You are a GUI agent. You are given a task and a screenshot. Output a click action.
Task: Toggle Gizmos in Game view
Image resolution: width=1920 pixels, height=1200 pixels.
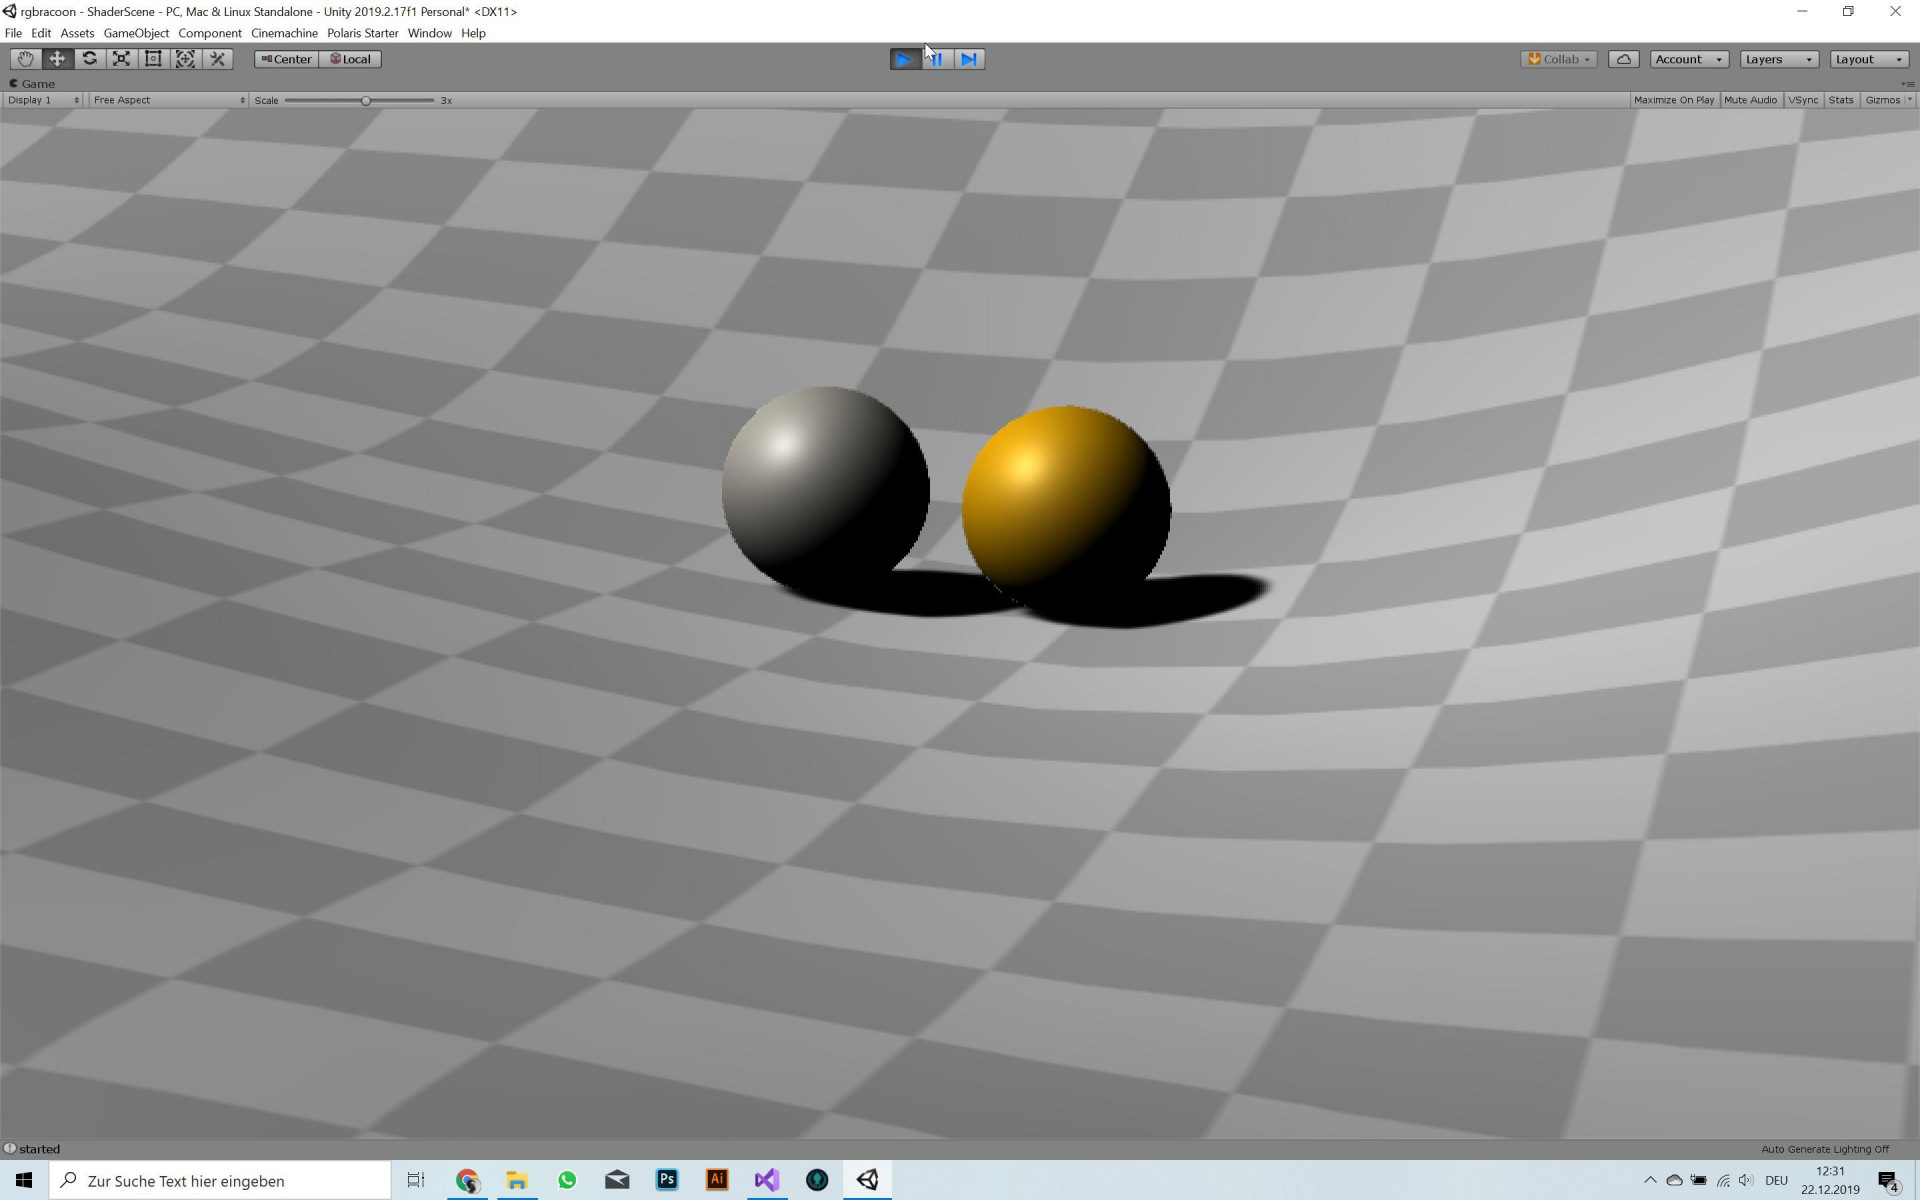[1882, 100]
